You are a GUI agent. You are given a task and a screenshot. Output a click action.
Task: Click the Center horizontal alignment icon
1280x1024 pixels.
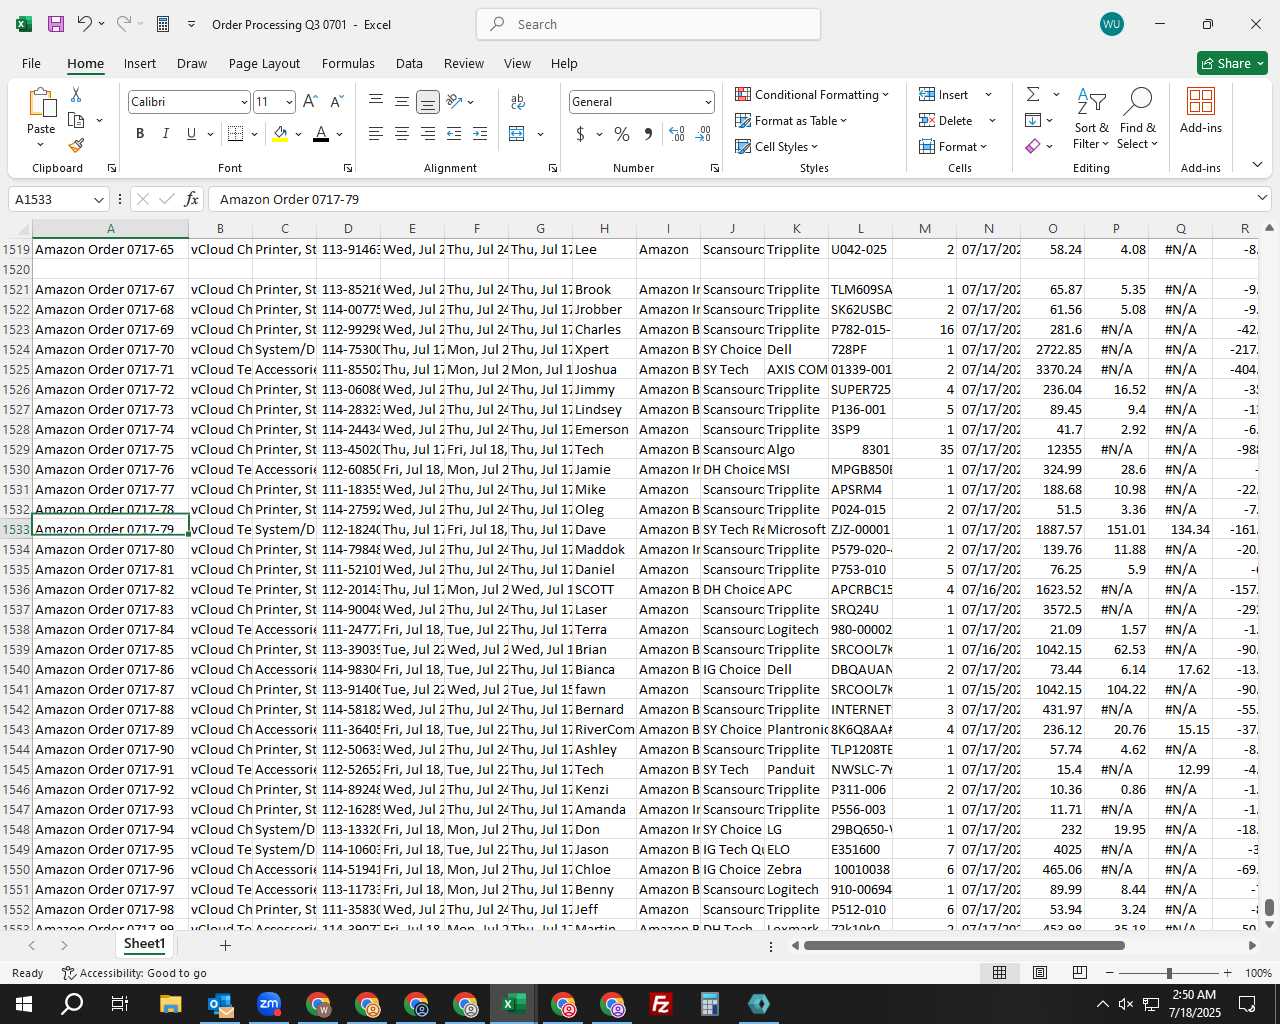point(402,134)
